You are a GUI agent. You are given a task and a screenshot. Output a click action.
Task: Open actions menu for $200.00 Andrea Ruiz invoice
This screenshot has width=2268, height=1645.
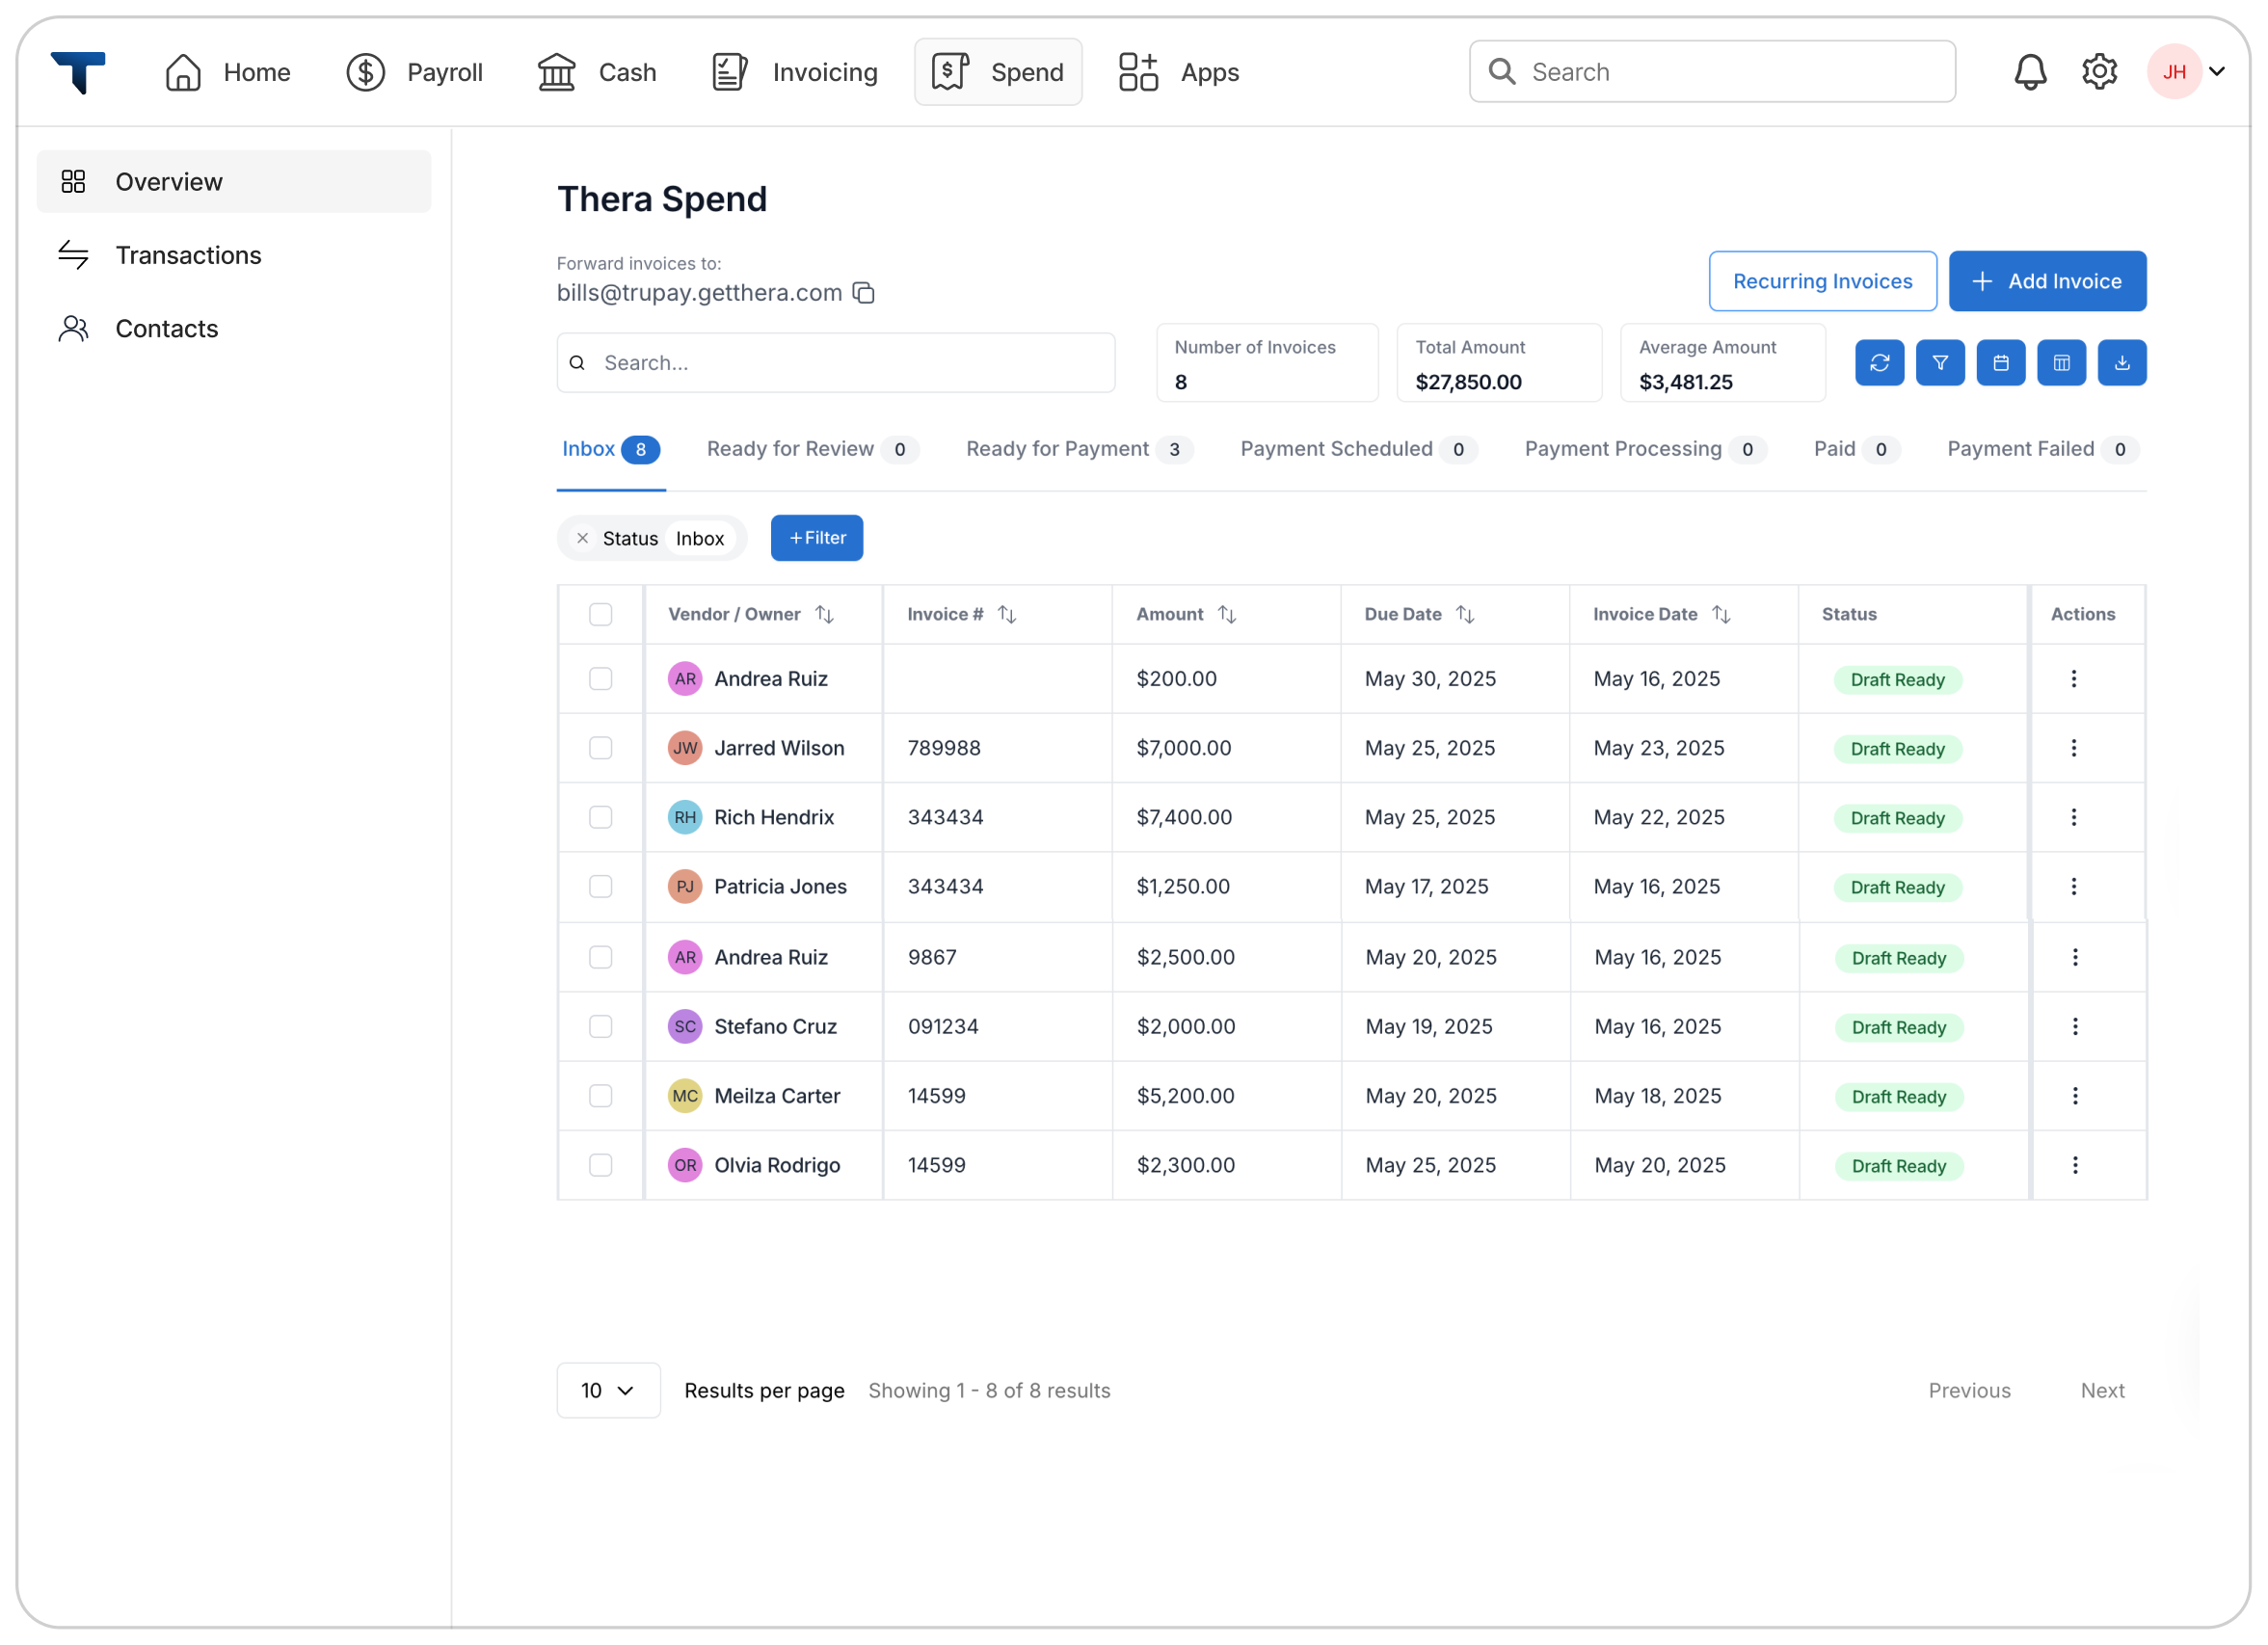[x=2074, y=679]
